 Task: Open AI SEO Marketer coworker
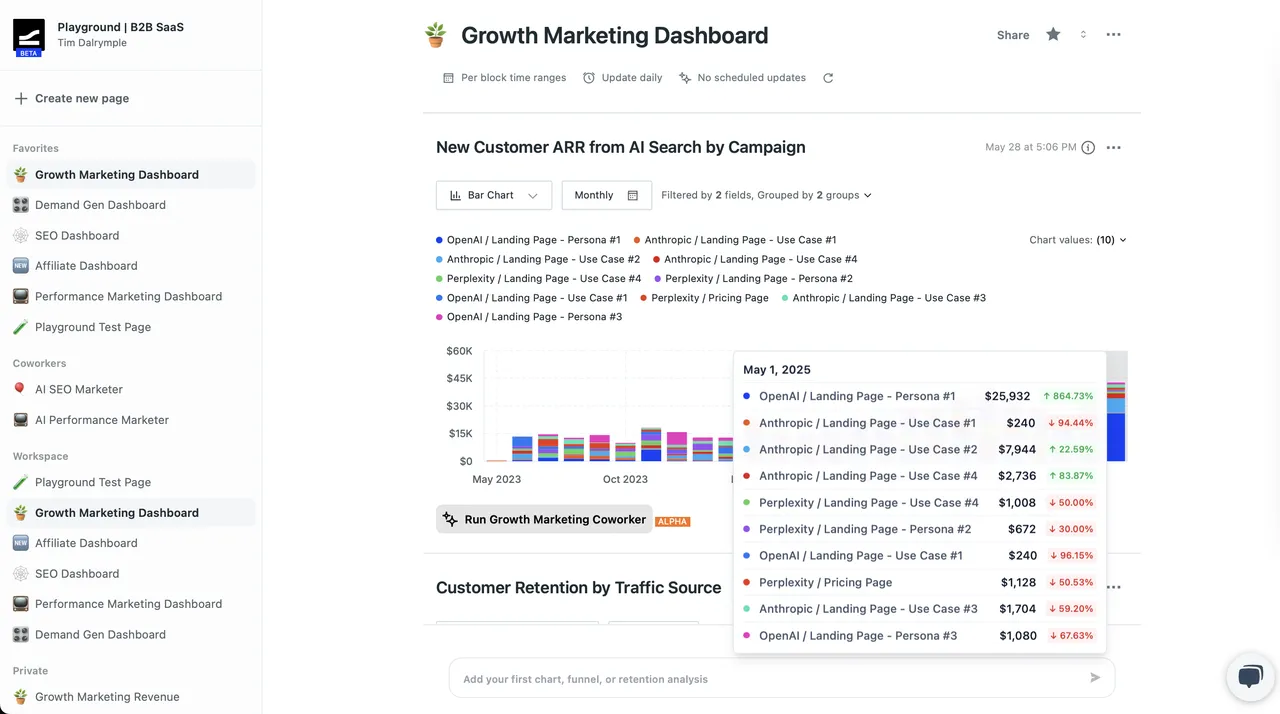coord(79,389)
